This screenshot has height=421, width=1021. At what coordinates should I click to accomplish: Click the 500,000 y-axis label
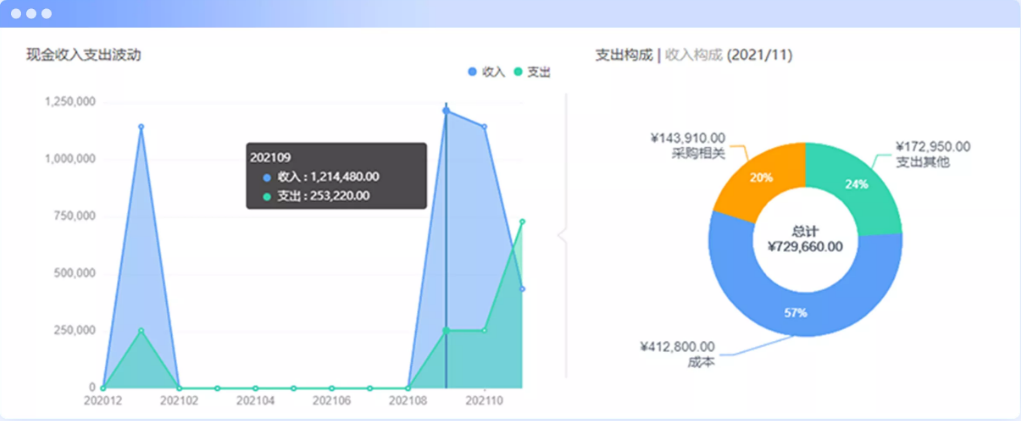click(75, 273)
